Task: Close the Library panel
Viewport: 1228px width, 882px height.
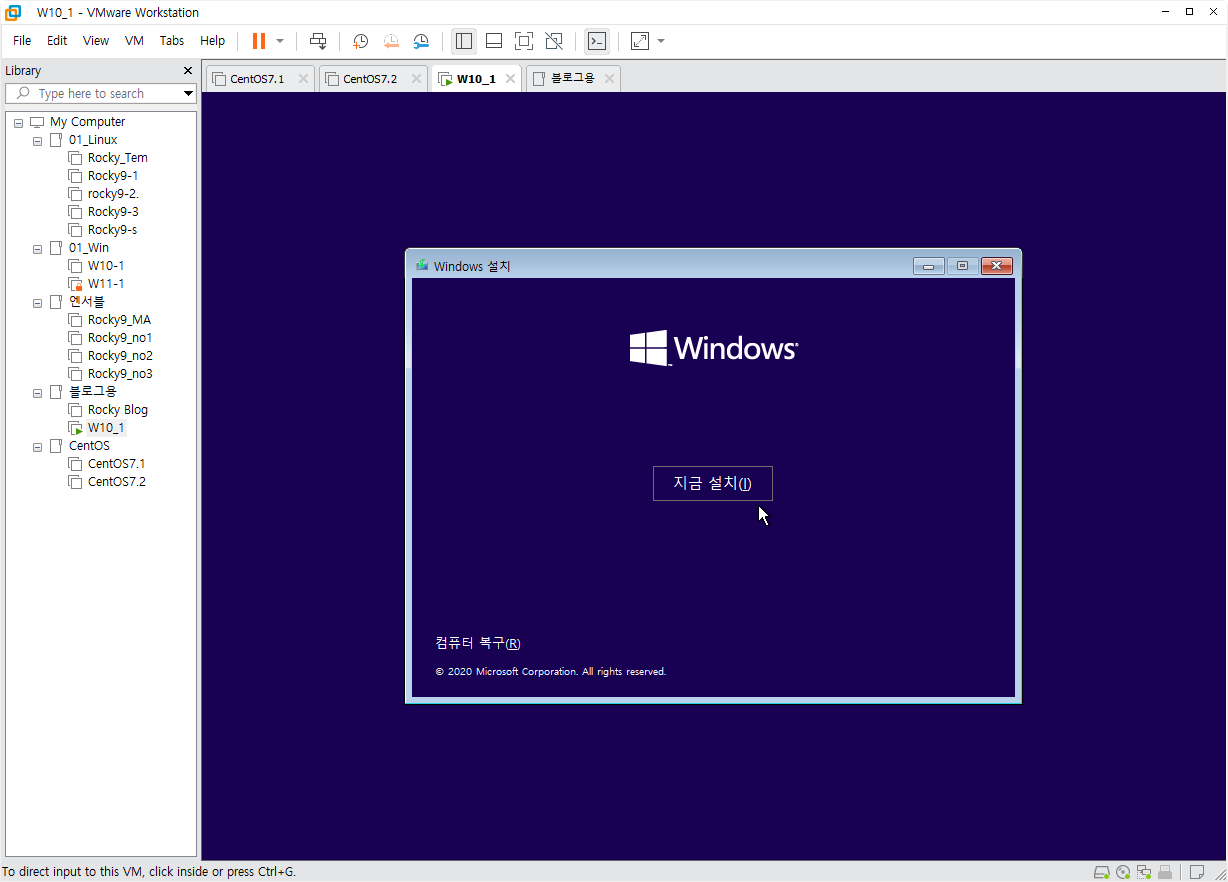Action: (187, 71)
